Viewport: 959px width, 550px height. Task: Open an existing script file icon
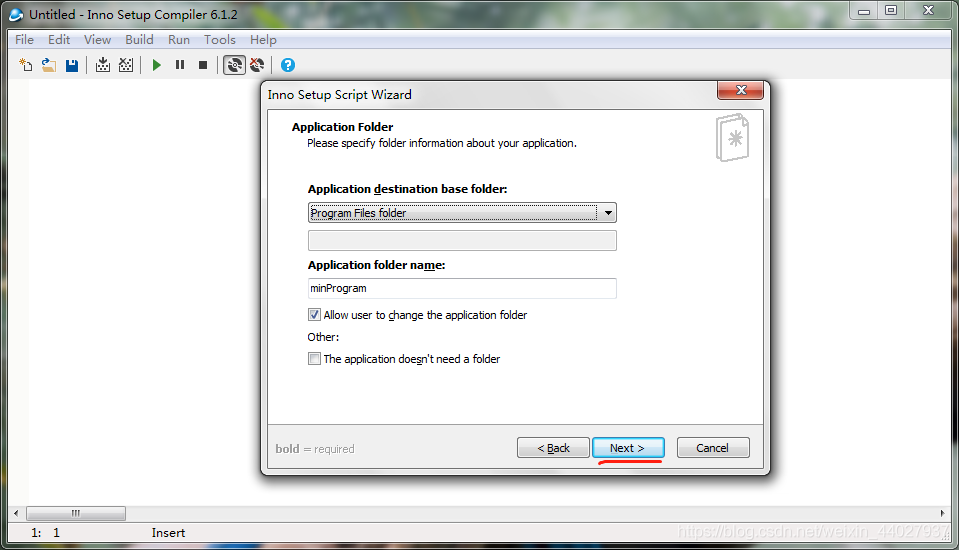pyautogui.click(x=49, y=65)
